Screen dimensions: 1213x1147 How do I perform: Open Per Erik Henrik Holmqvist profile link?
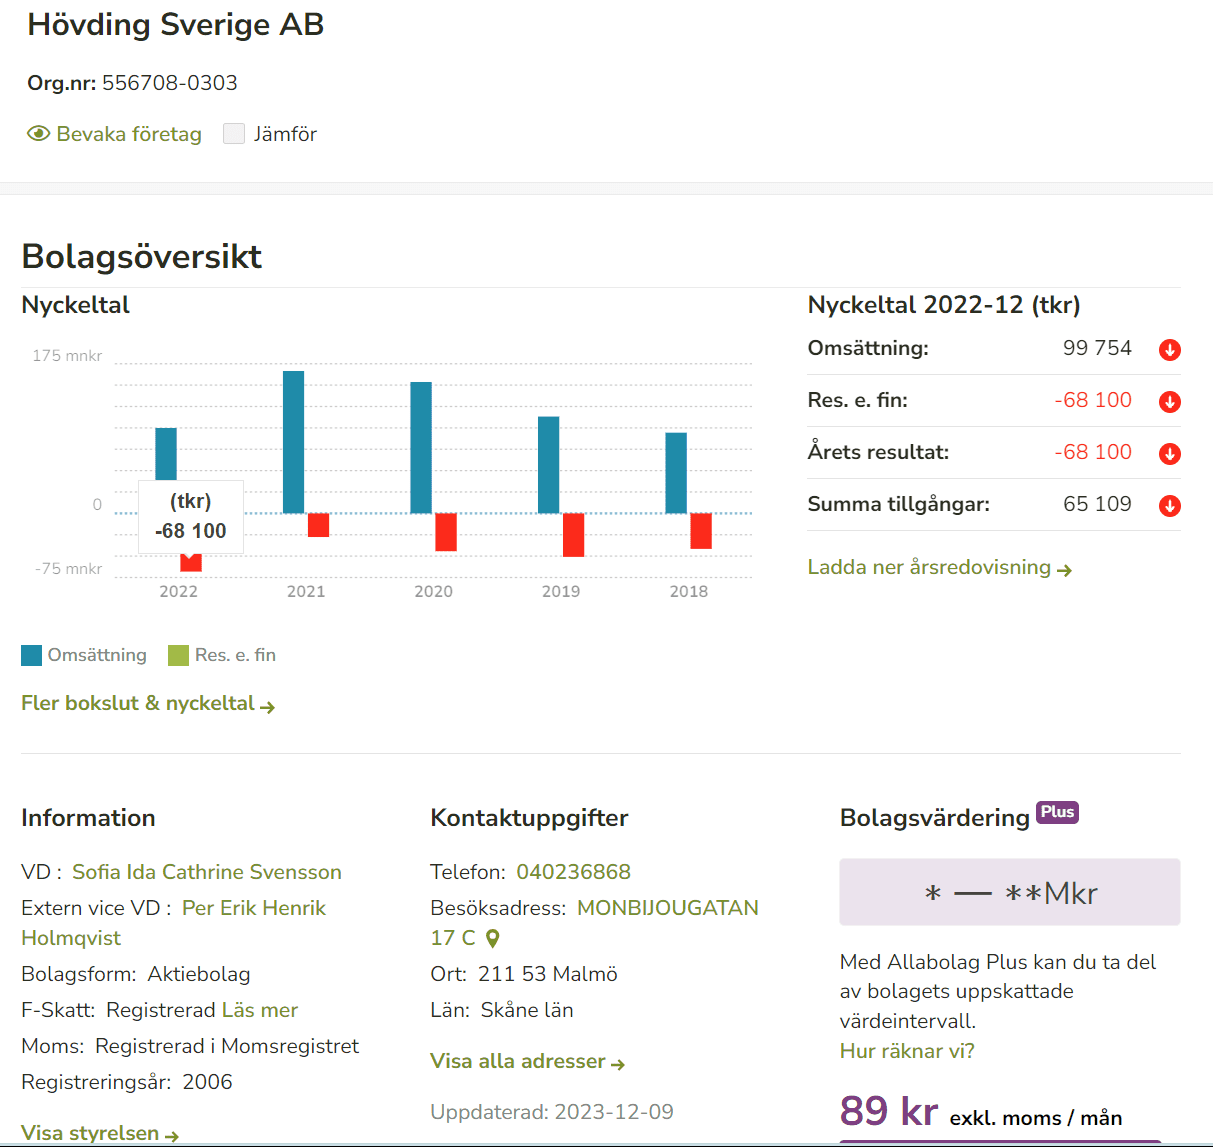(x=174, y=923)
